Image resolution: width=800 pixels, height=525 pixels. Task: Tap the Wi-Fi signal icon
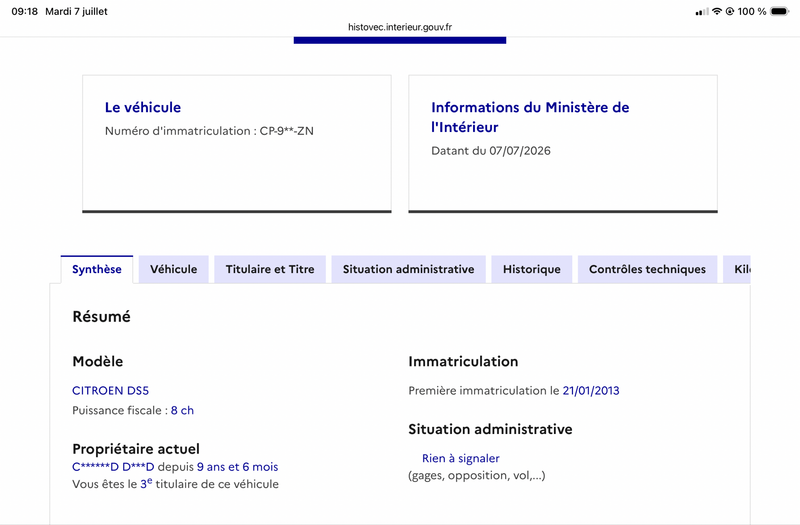pos(717,11)
